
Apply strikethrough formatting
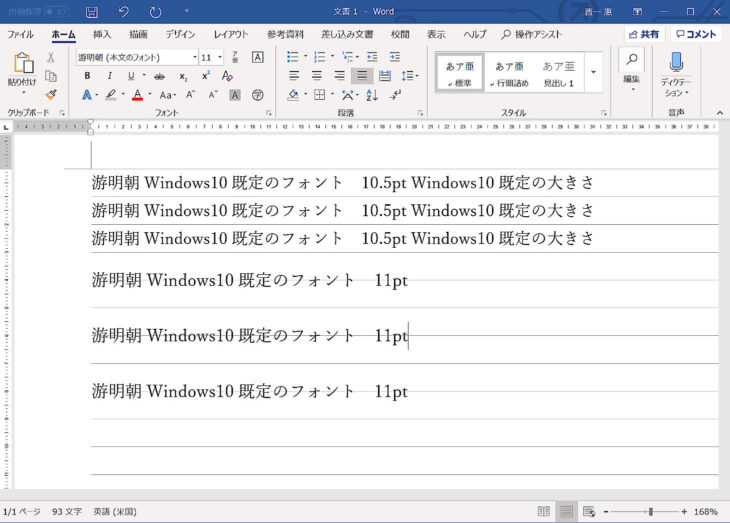click(x=159, y=76)
